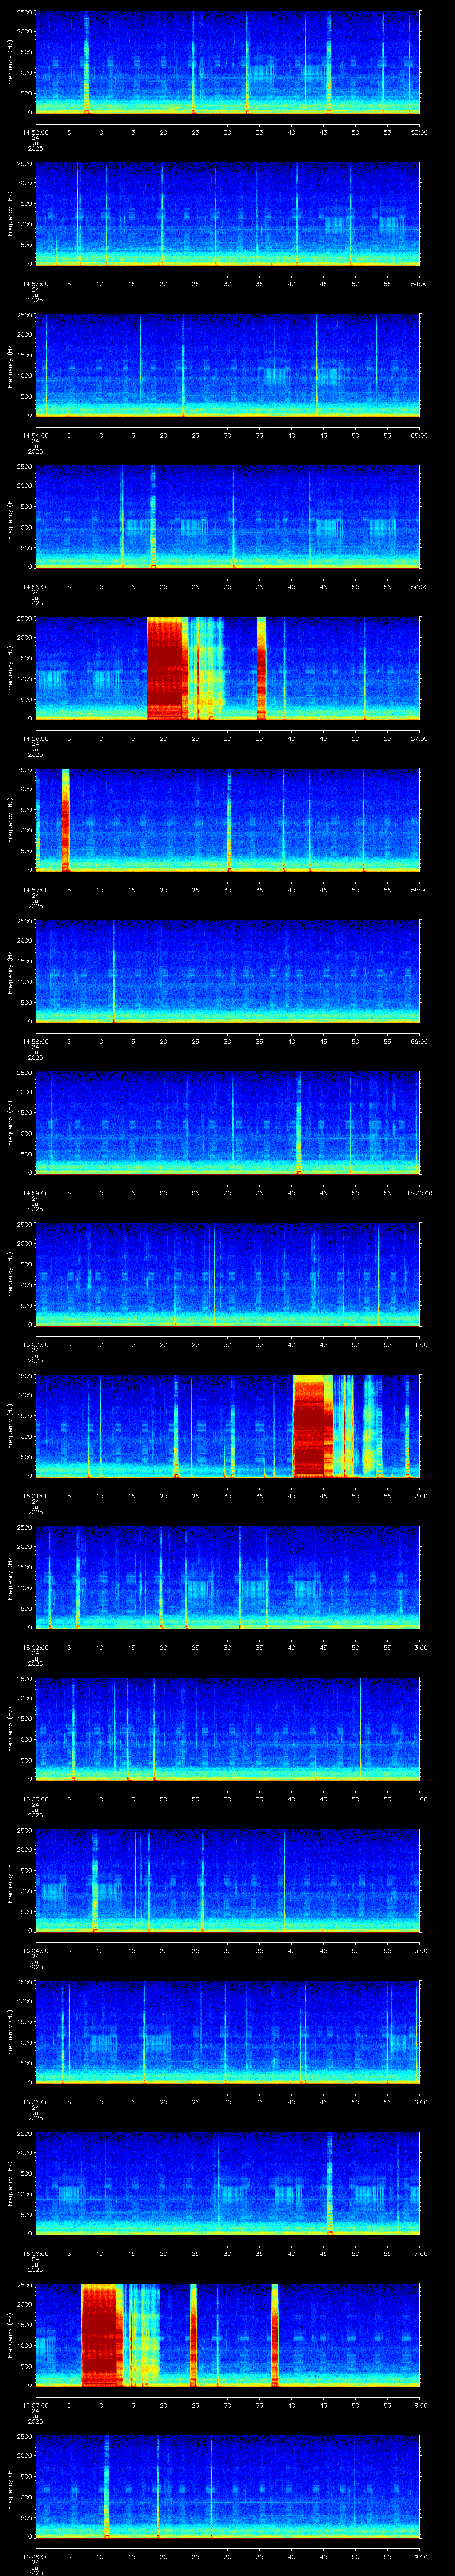Click the 14:56:00 time label
The height and width of the screenshot is (2576, 455).
[36, 738]
